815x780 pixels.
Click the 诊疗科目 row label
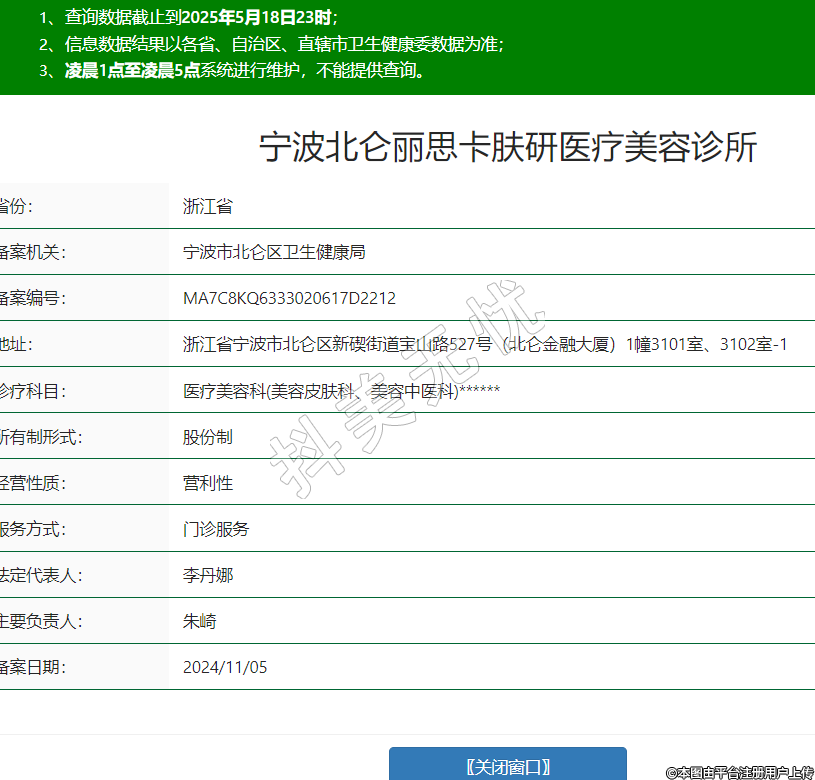[x=32, y=391]
